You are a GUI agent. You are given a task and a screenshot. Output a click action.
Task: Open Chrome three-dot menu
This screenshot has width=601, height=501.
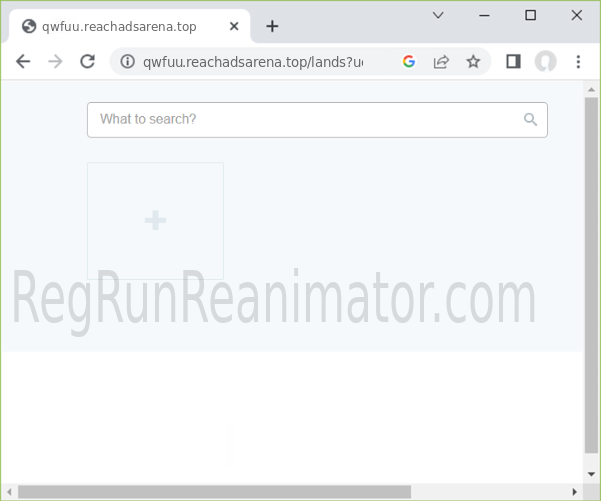pos(578,62)
